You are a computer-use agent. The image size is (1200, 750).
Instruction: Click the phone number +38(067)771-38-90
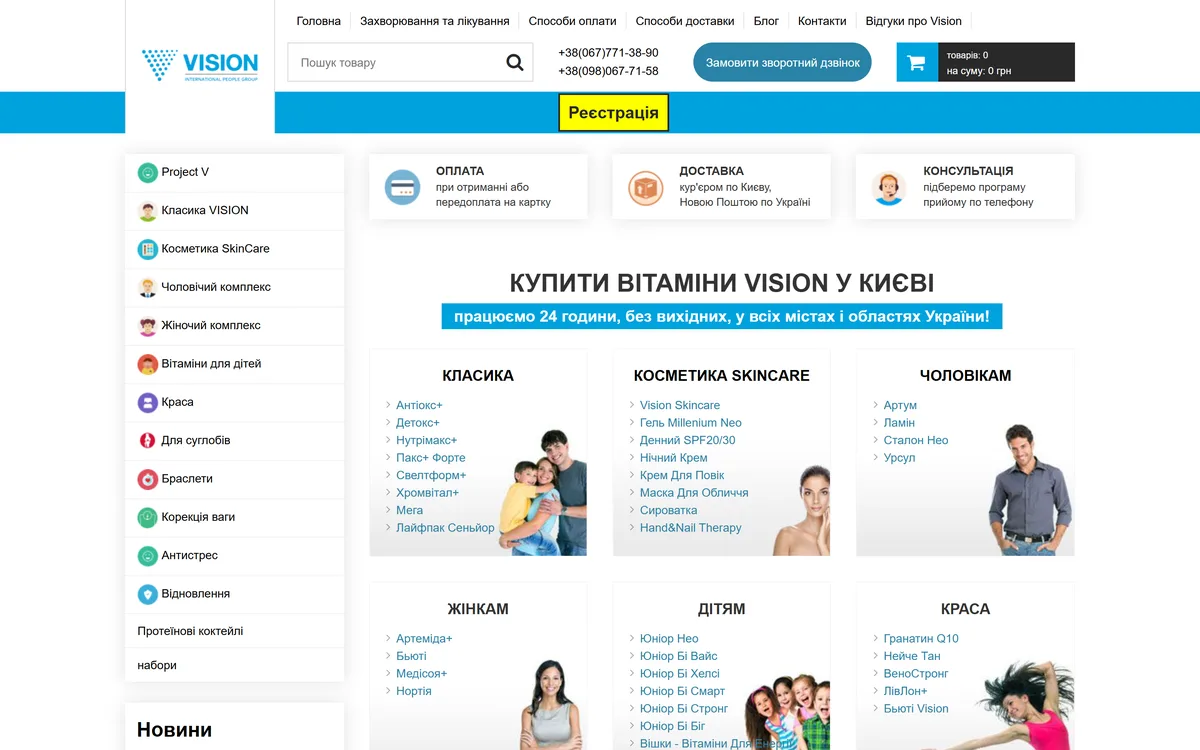(x=608, y=53)
